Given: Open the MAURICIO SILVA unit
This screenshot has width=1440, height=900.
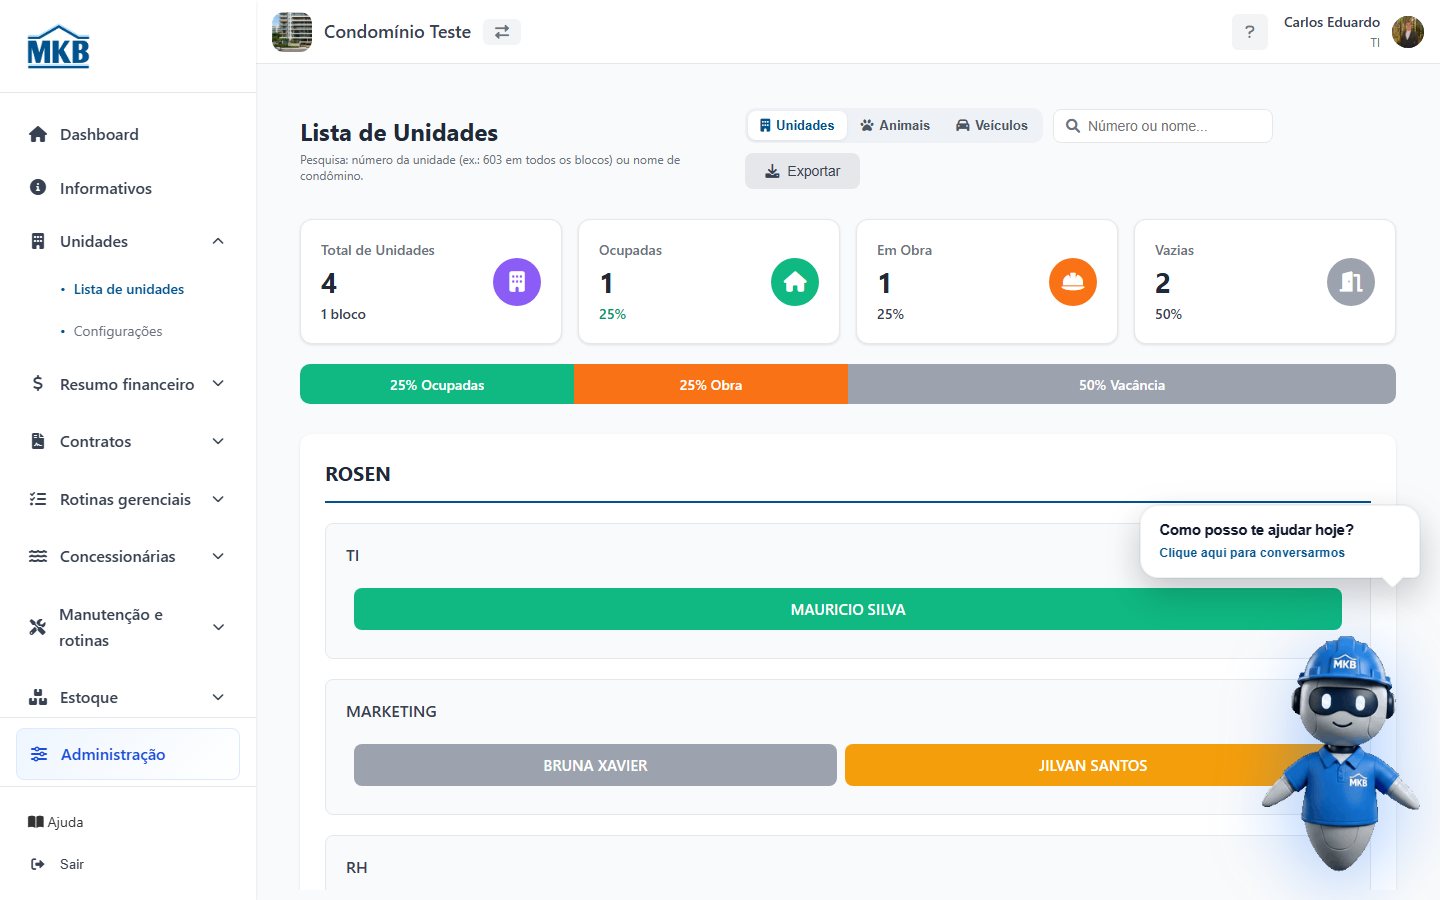Looking at the screenshot, I should tap(848, 609).
